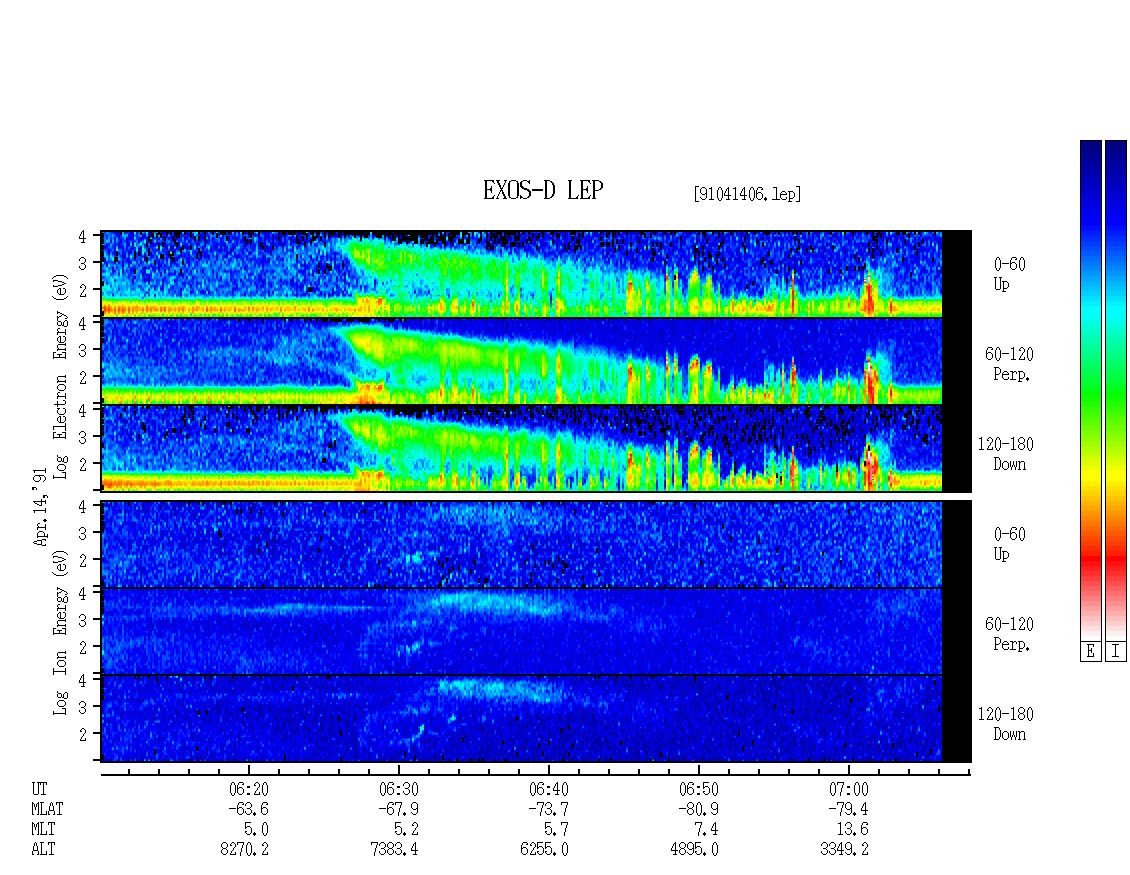Select the Log Ion Energy (eV) axis label
The image size is (1130, 875).
60,633
